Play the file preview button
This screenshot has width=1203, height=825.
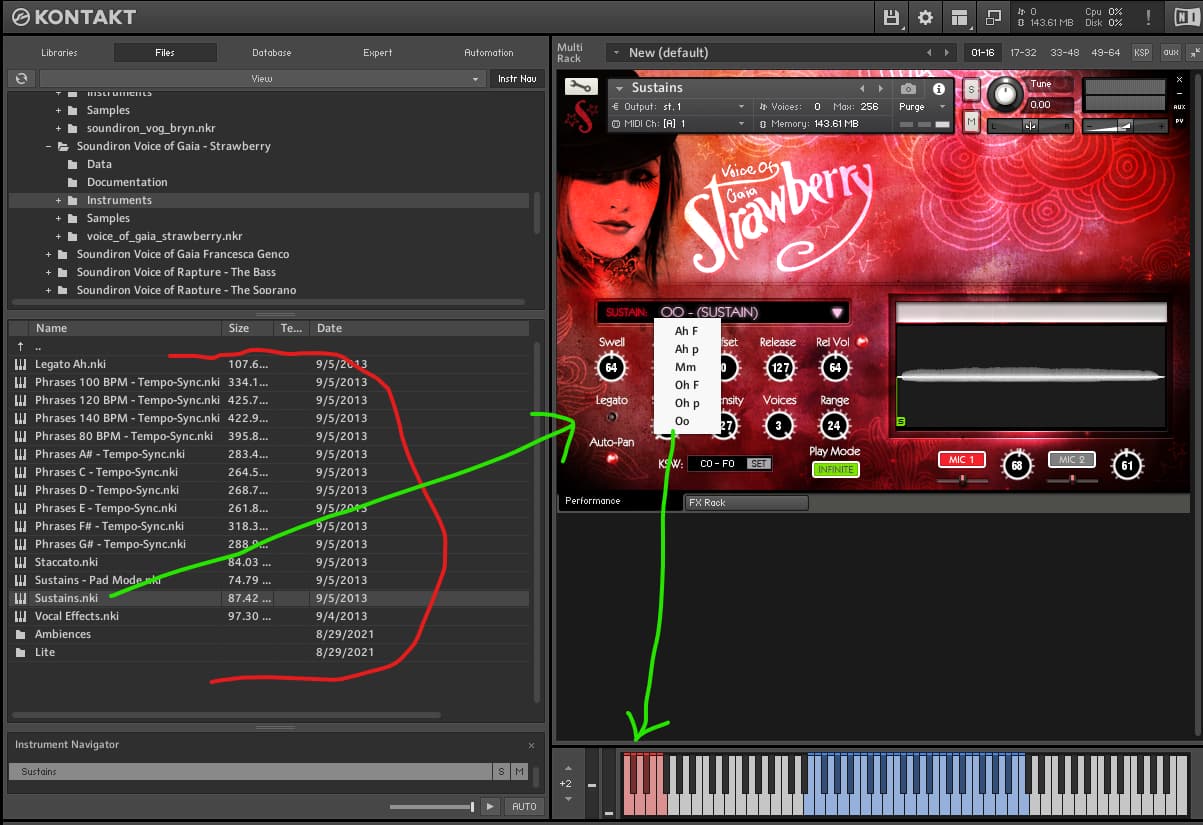[x=490, y=806]
